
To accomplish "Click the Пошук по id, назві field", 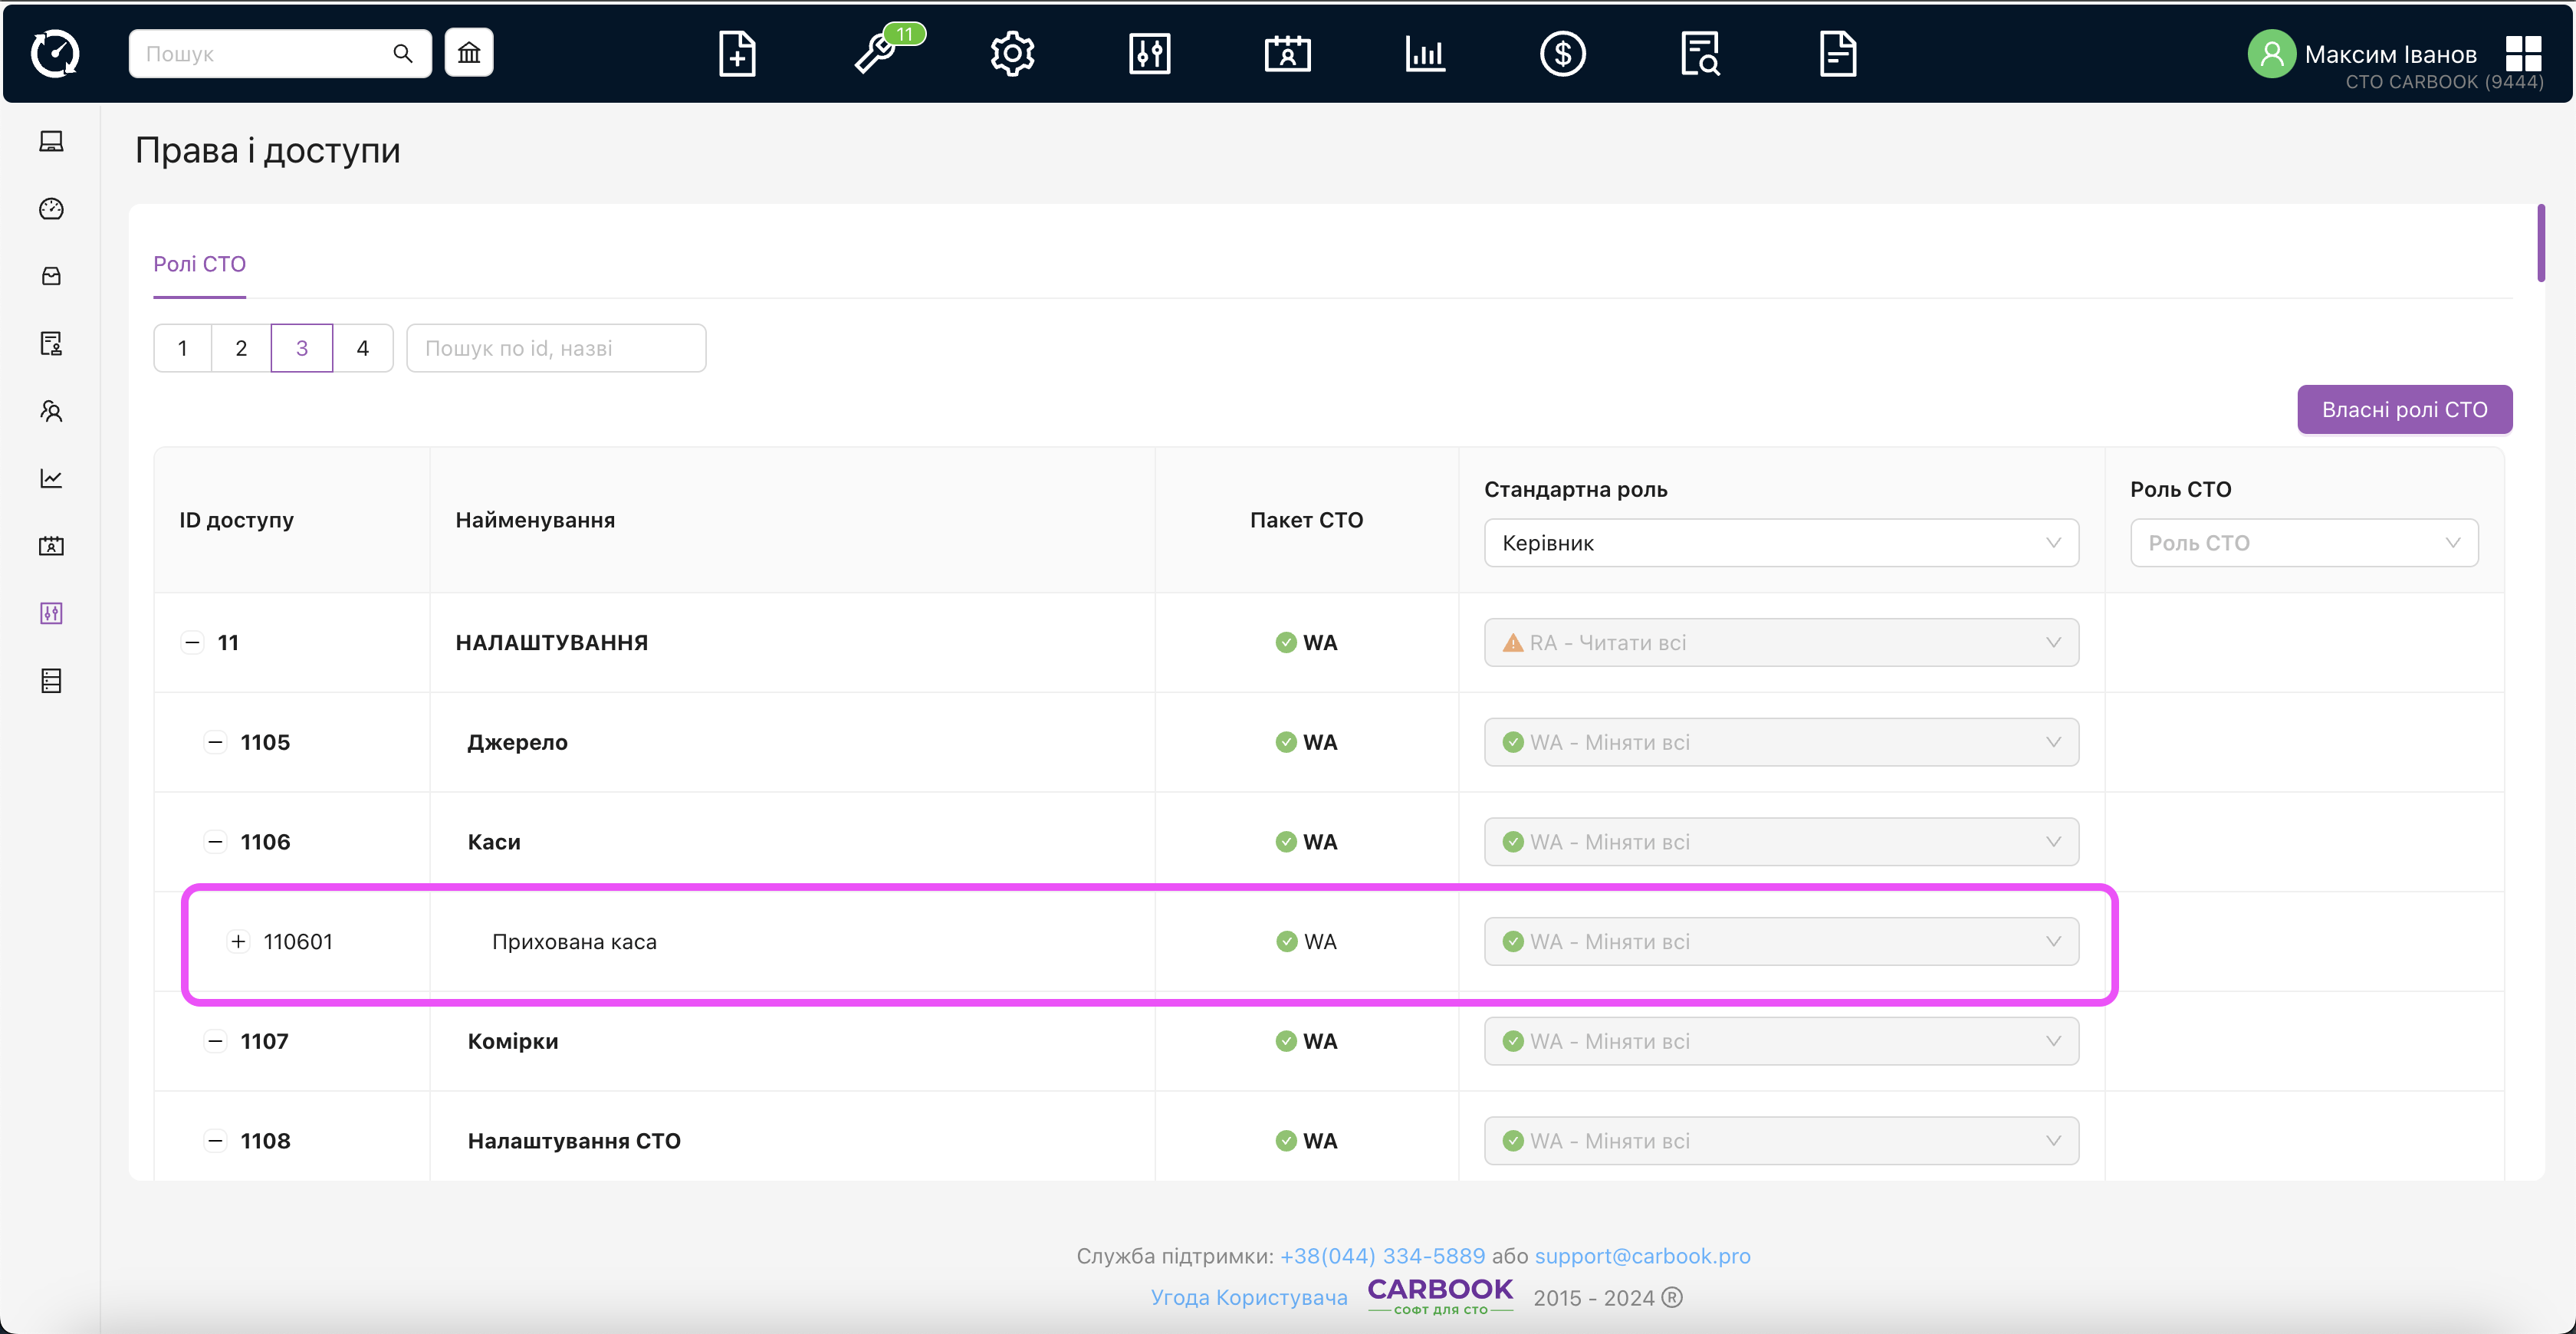I will [556, 348].
